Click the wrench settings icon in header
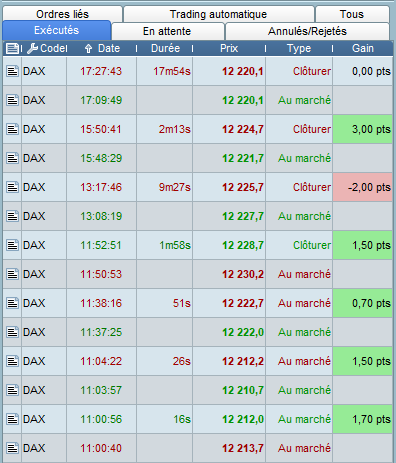This screenshot has height=463, width=396. click(x=32, y=49)
